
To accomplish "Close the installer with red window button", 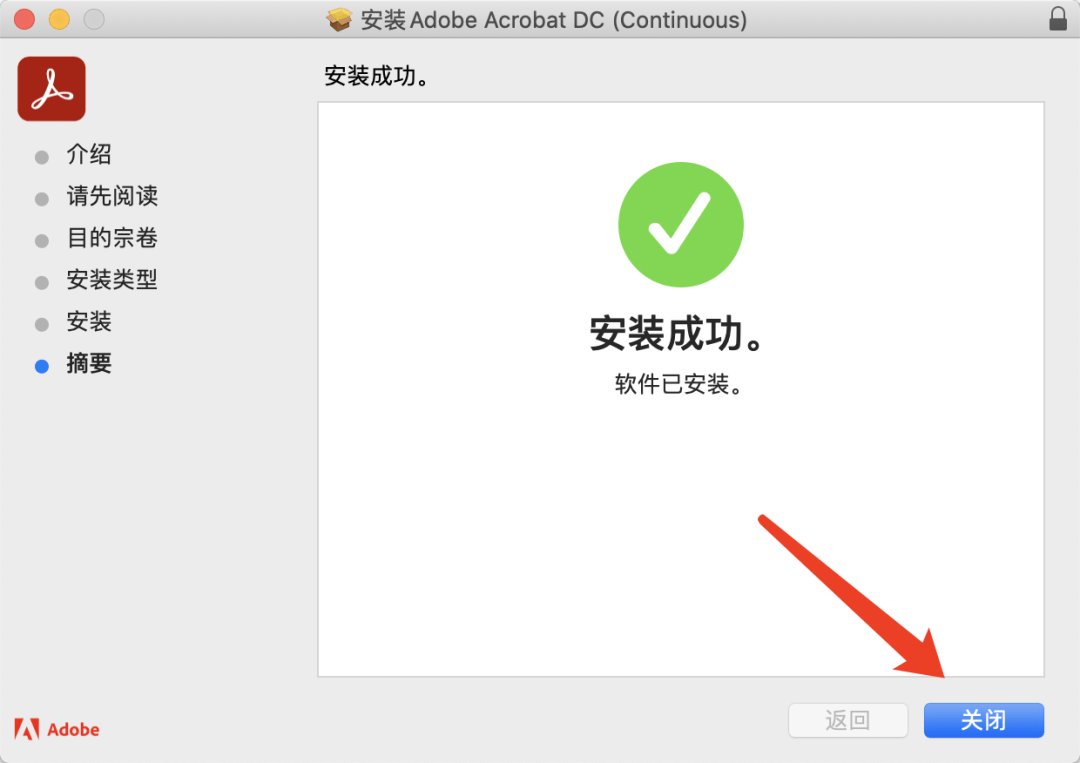I will (25, 19).
